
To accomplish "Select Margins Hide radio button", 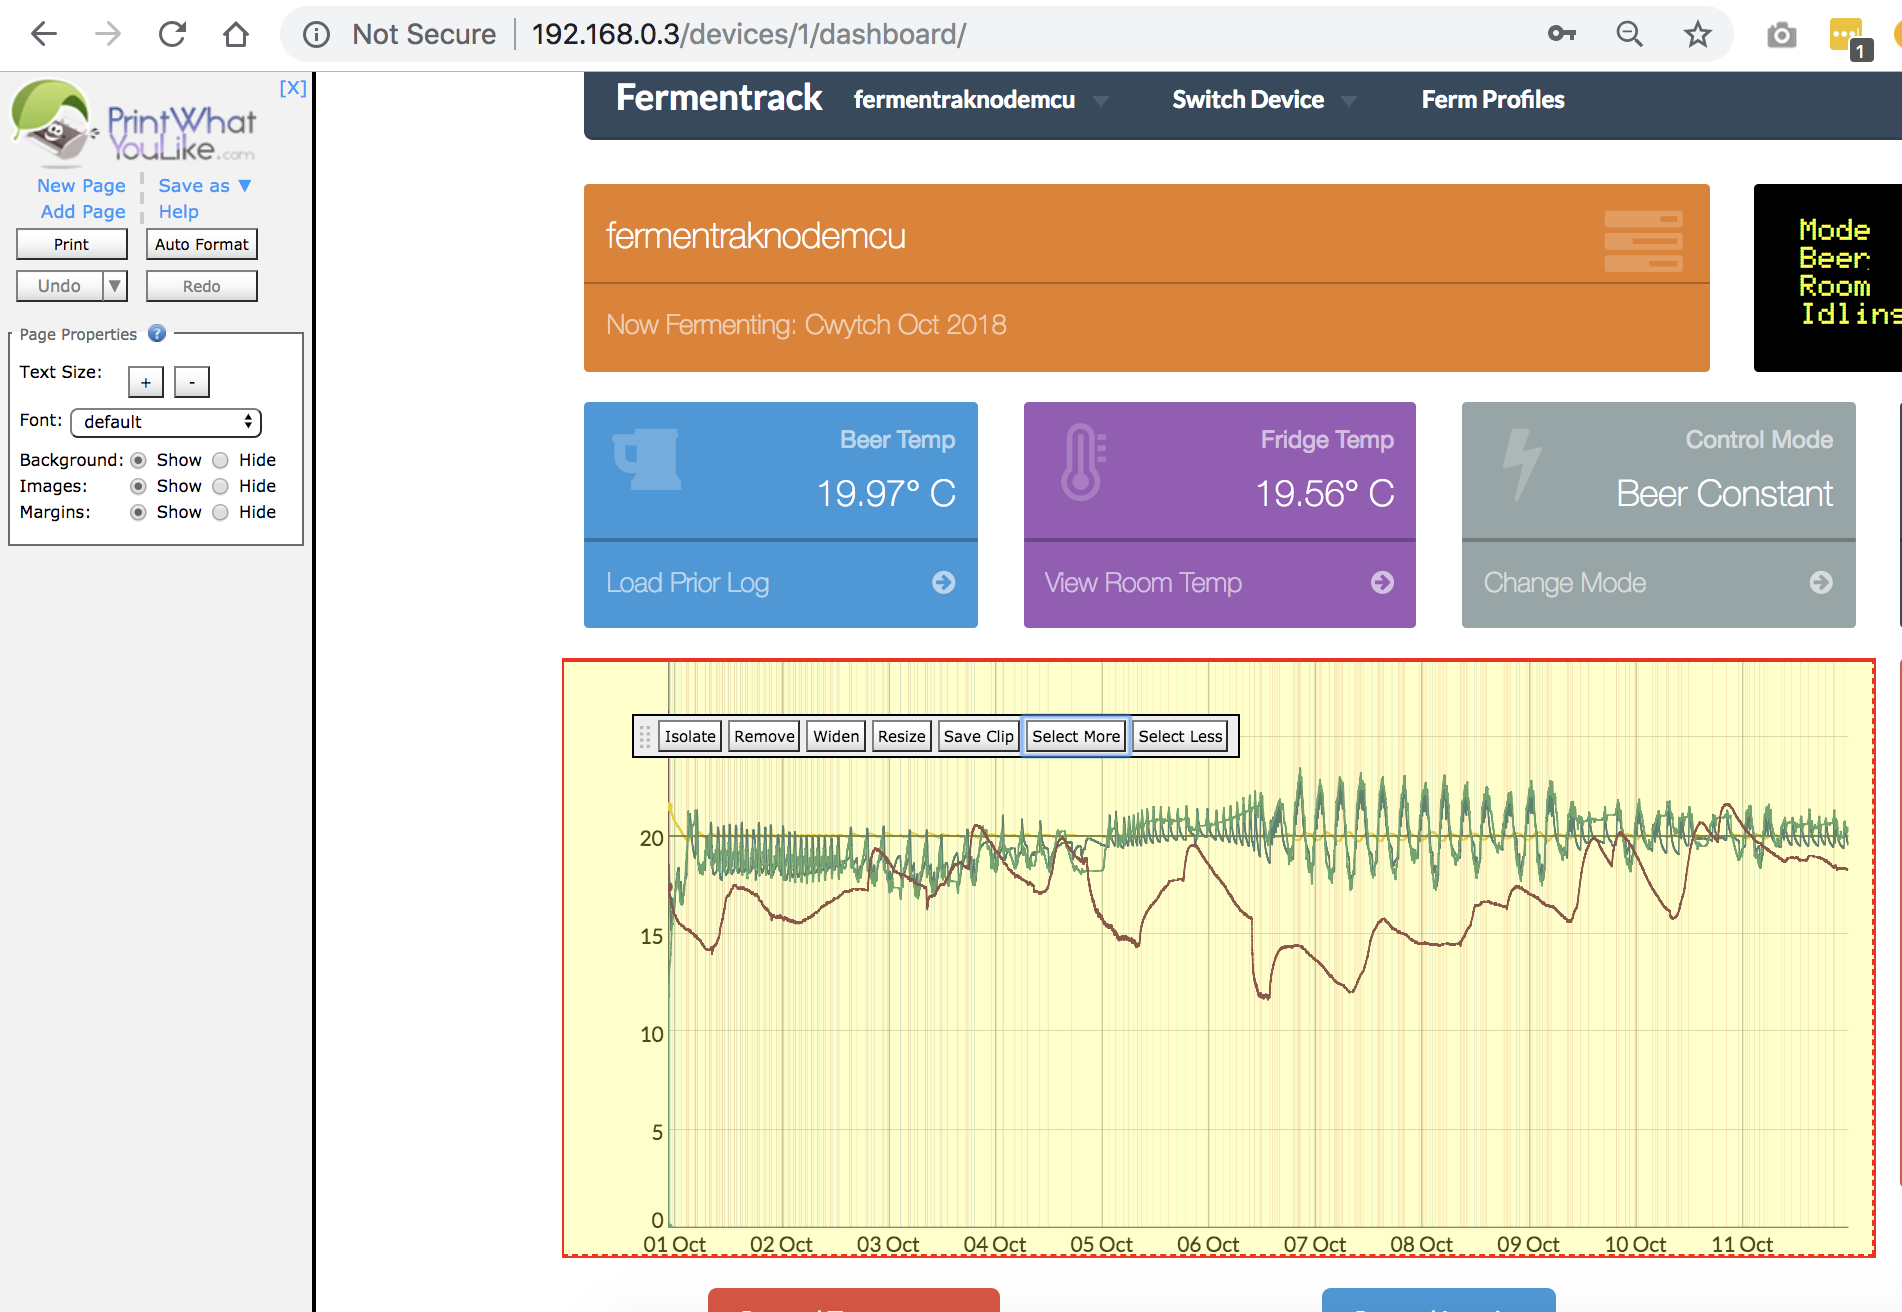I will 220,512.
